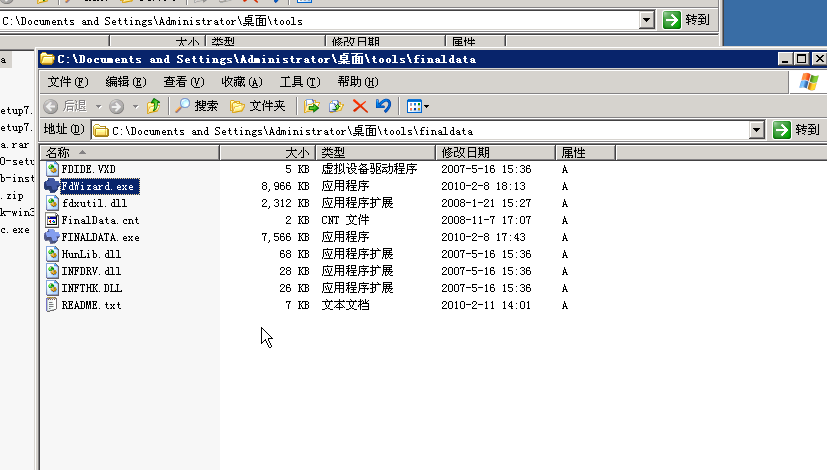Sort by Attributes (属性) column header

click(585, 153)
